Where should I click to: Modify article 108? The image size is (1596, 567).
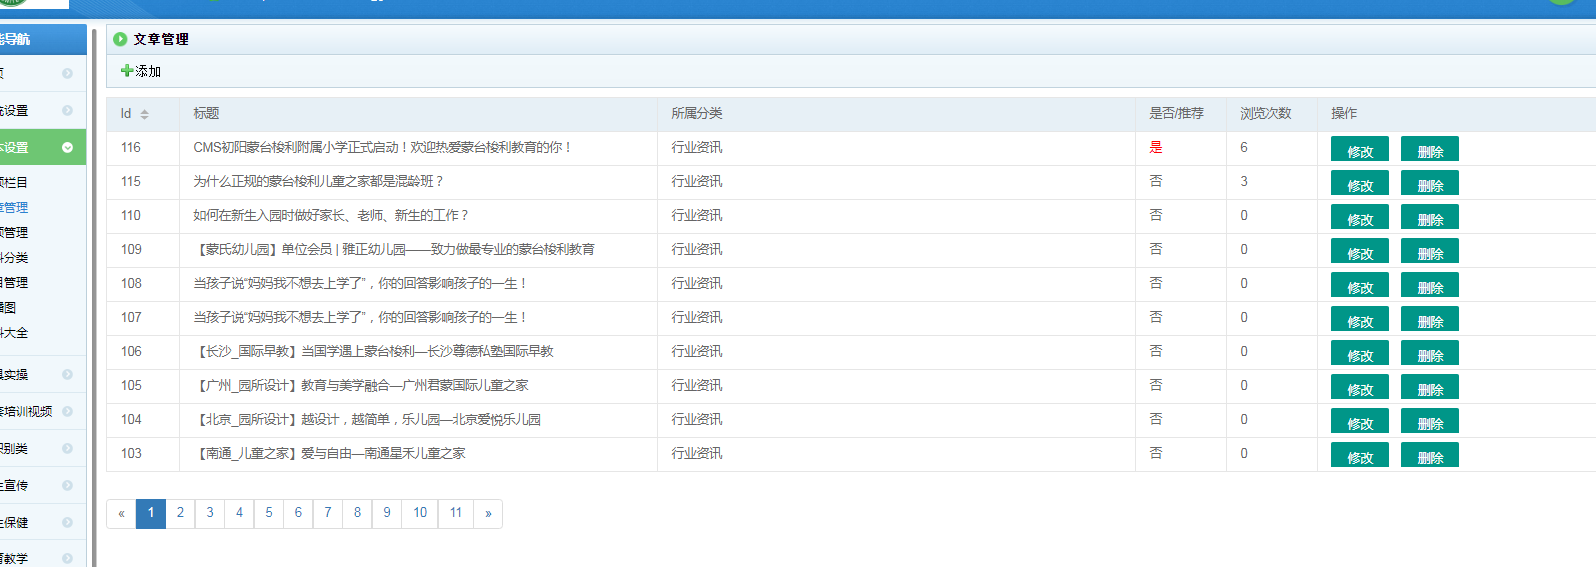(x=1360, y=285)
